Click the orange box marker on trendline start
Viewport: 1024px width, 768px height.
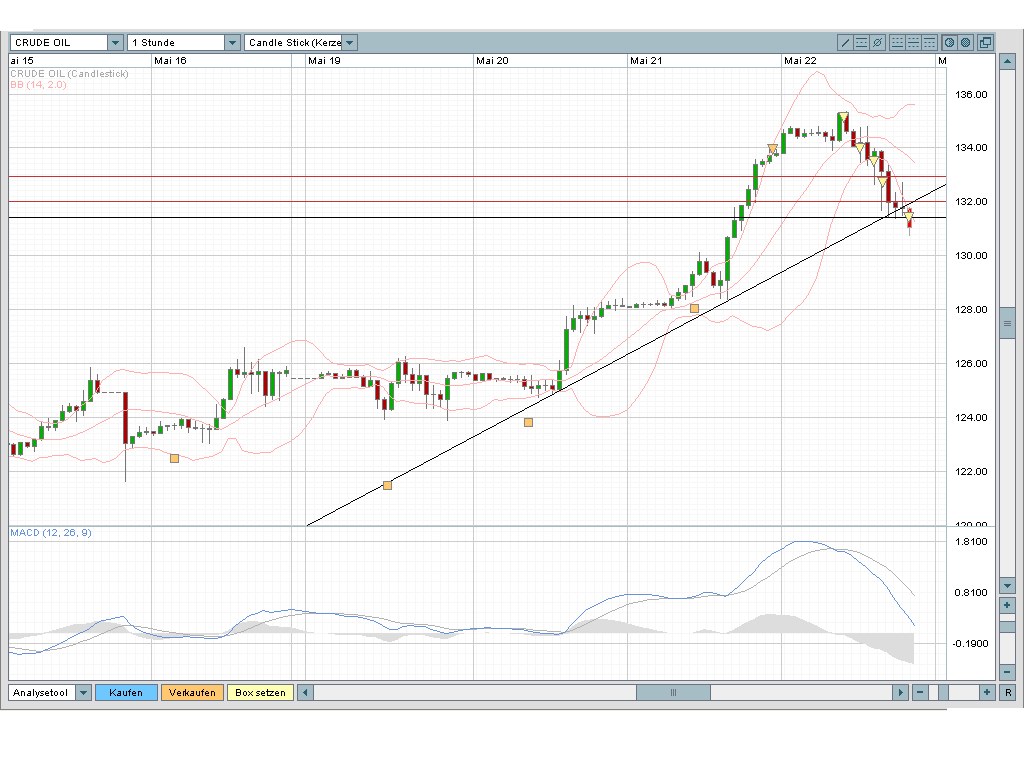point(387,485)
